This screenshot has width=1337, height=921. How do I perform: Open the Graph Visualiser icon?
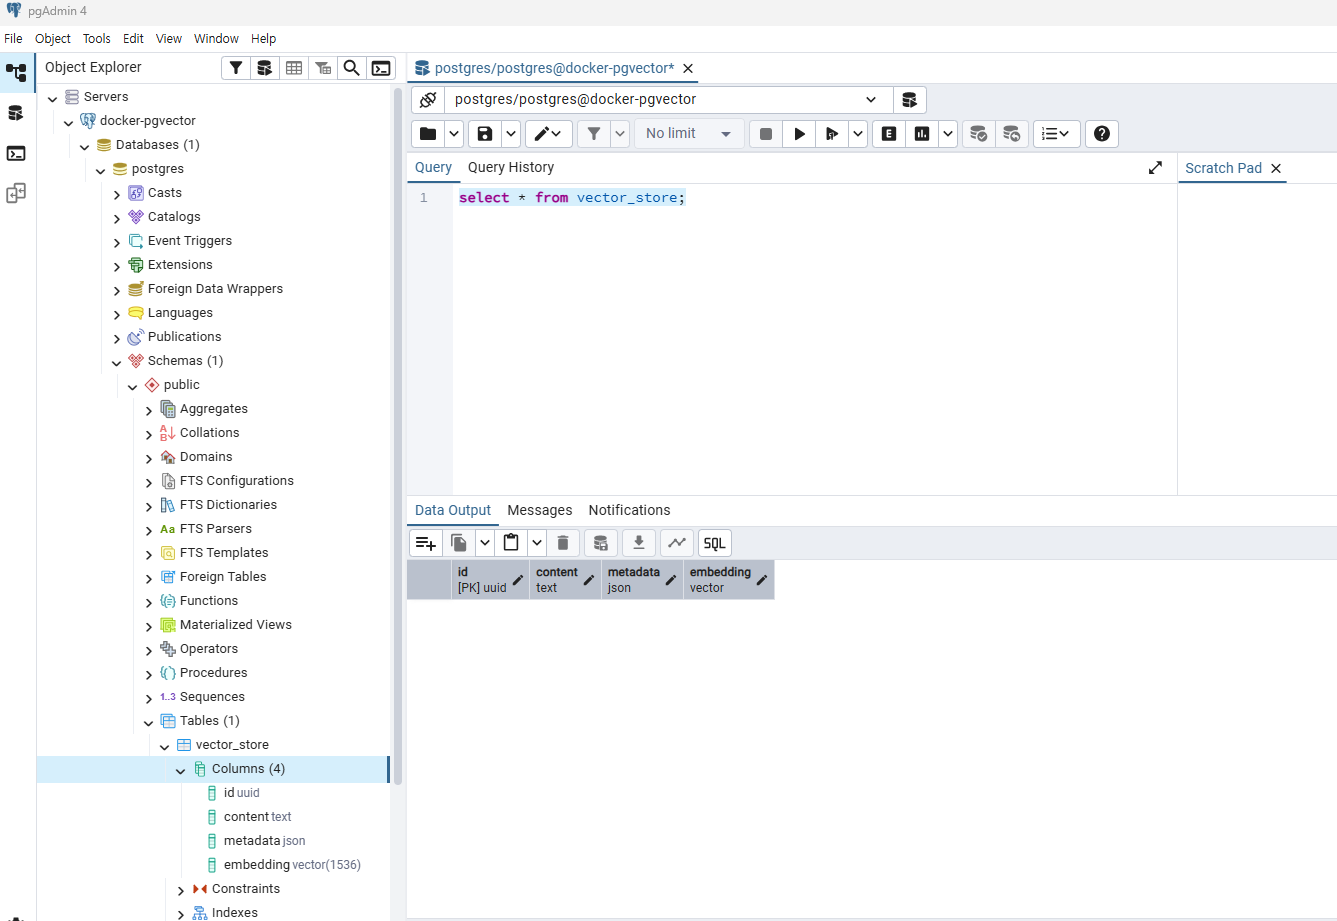pos(677,543)
